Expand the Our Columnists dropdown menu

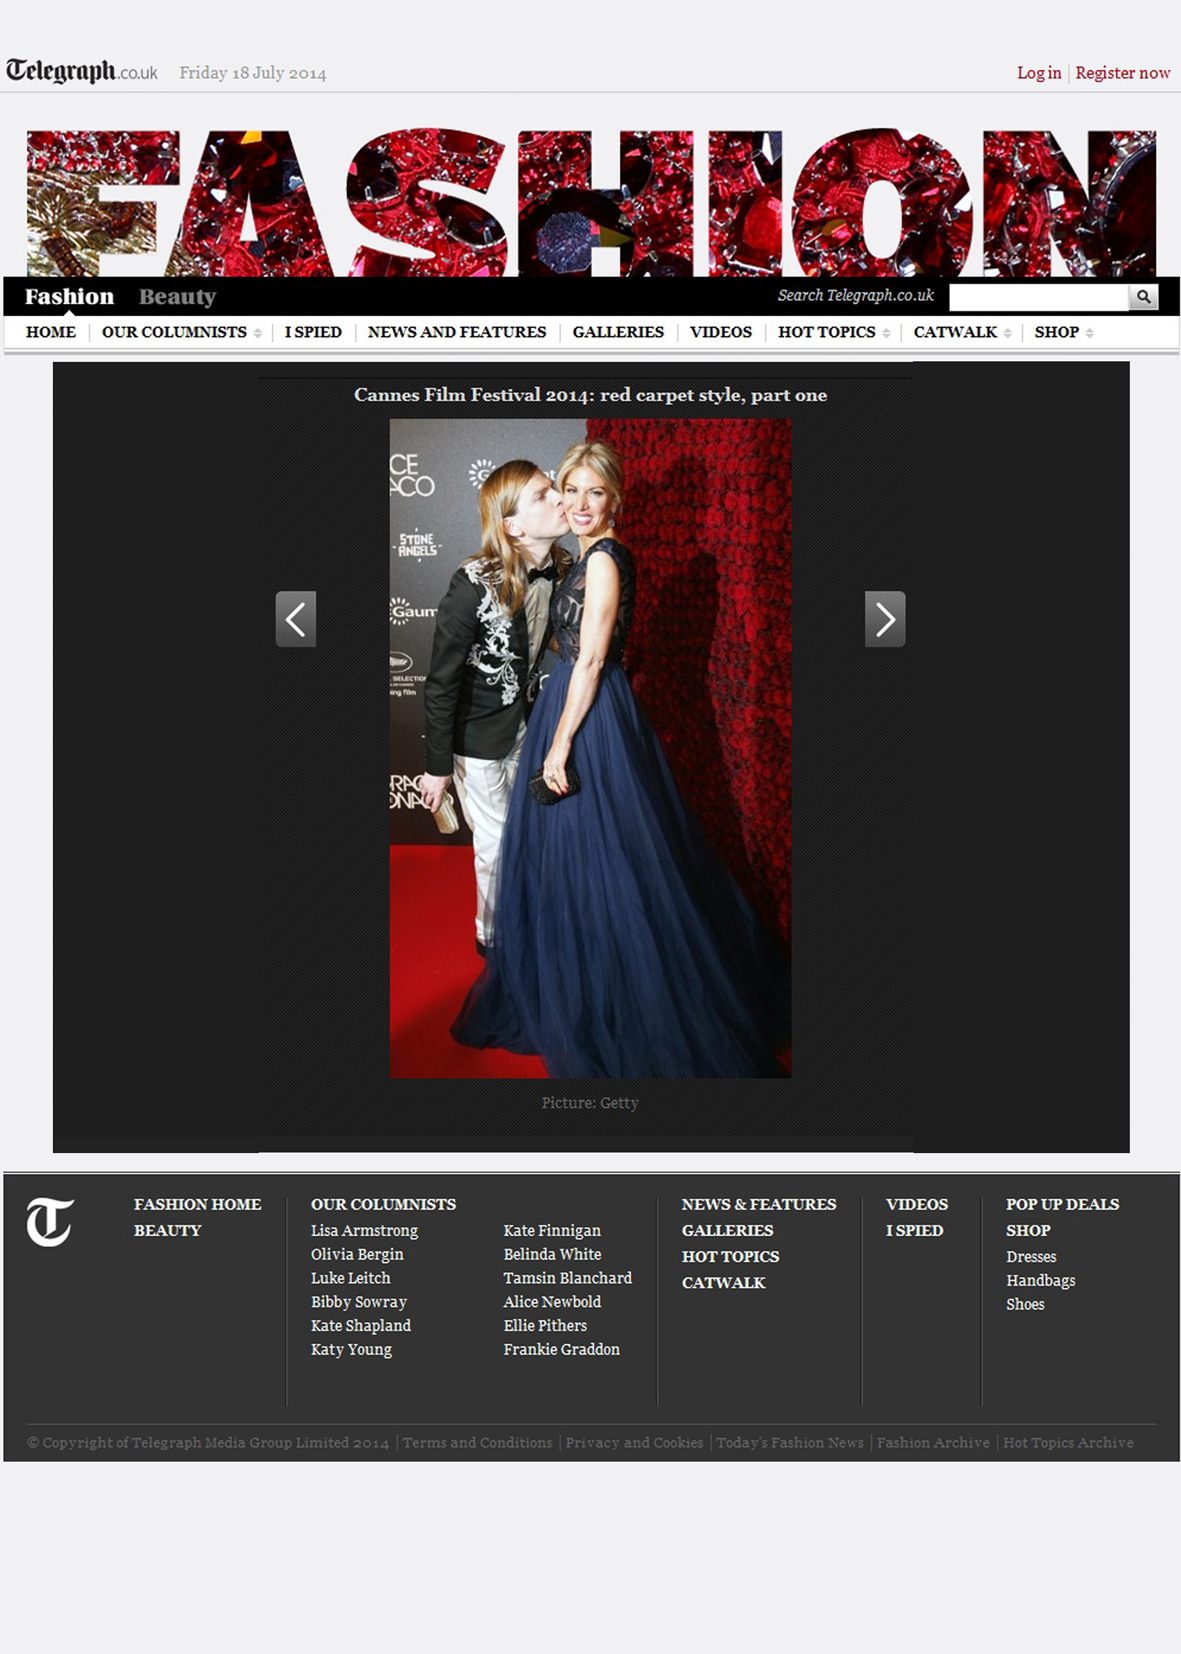(181, 332)
